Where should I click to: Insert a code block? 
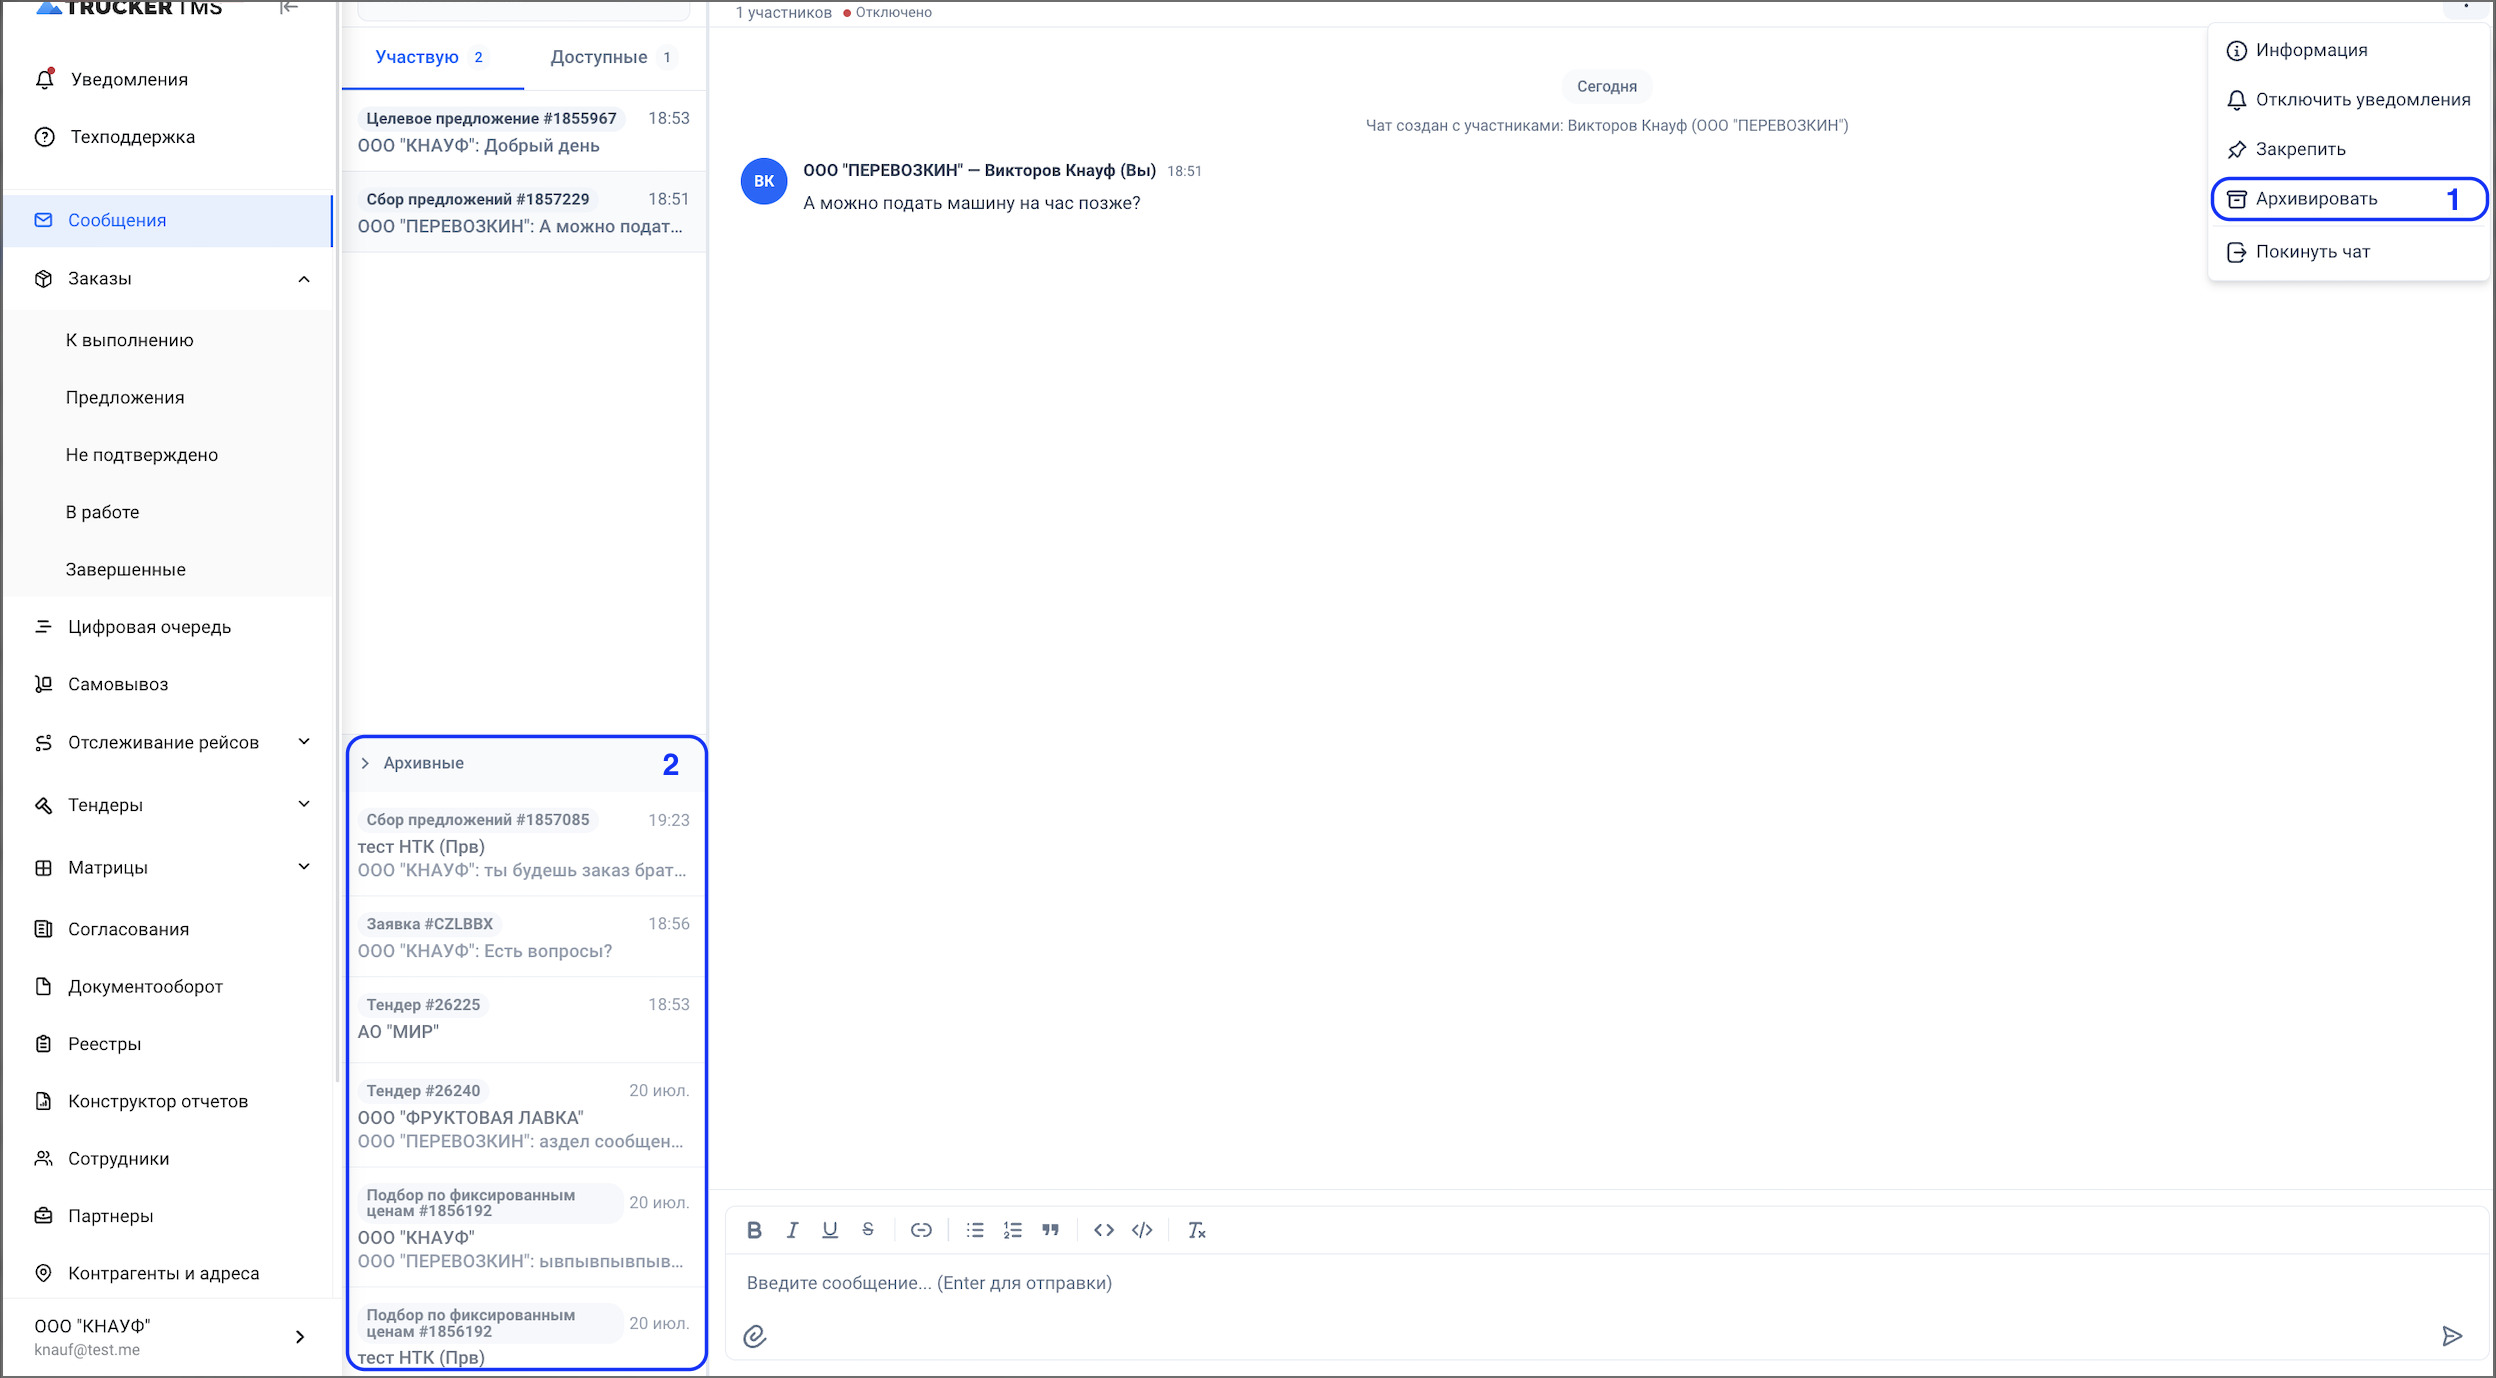pos(1142,1230)
